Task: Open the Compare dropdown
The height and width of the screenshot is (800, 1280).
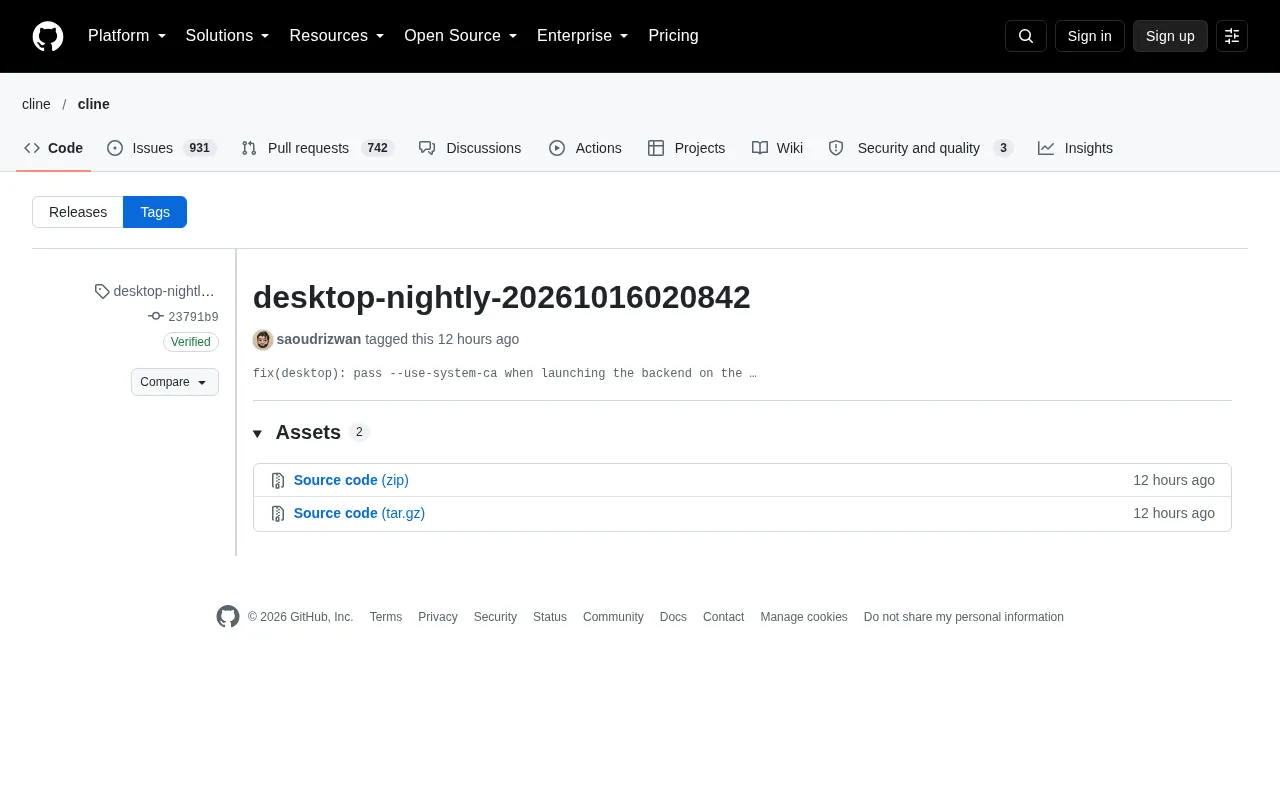Action: pyautogui.click(x=175, y=382)
